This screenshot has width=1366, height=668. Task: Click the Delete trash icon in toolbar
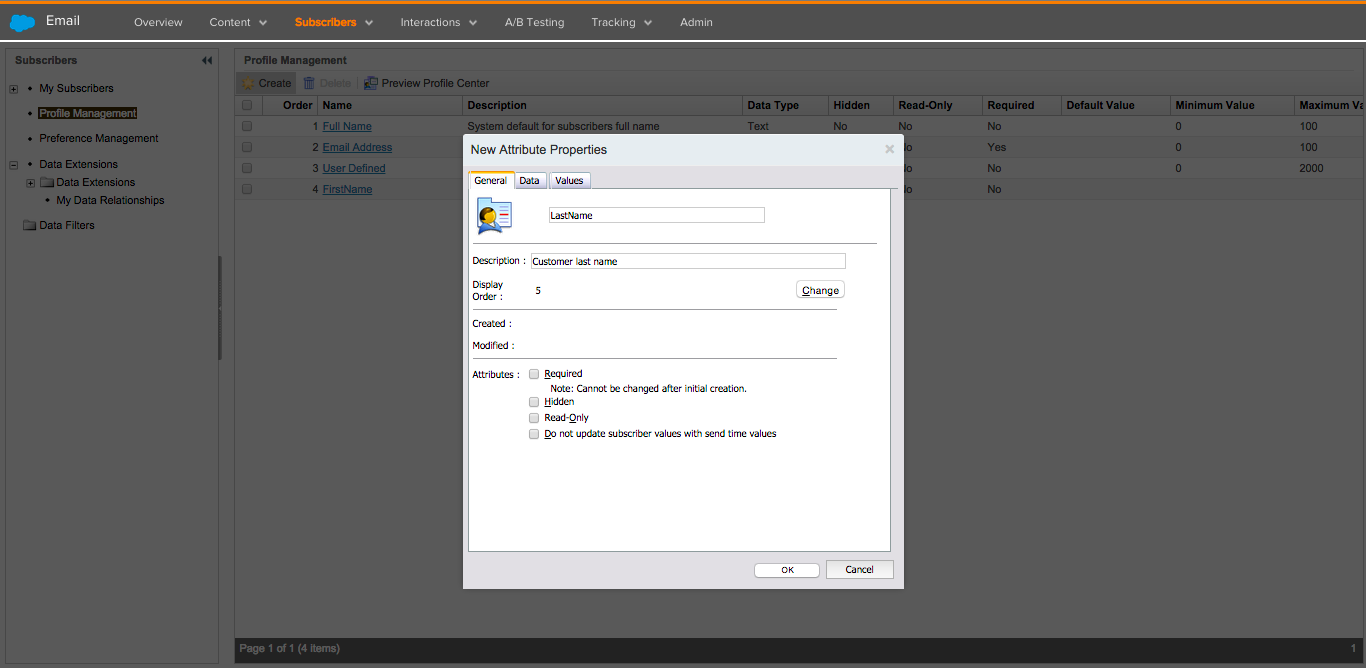coord(310,84)
